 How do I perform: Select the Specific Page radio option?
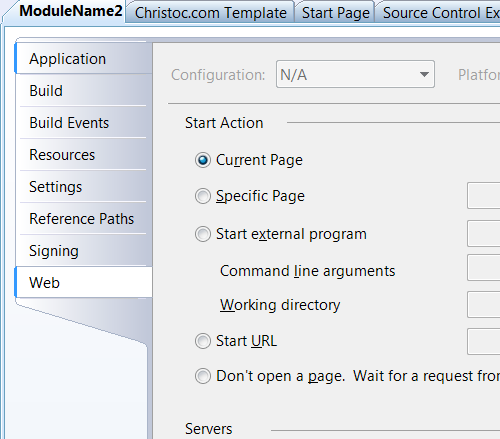point(203,196)
